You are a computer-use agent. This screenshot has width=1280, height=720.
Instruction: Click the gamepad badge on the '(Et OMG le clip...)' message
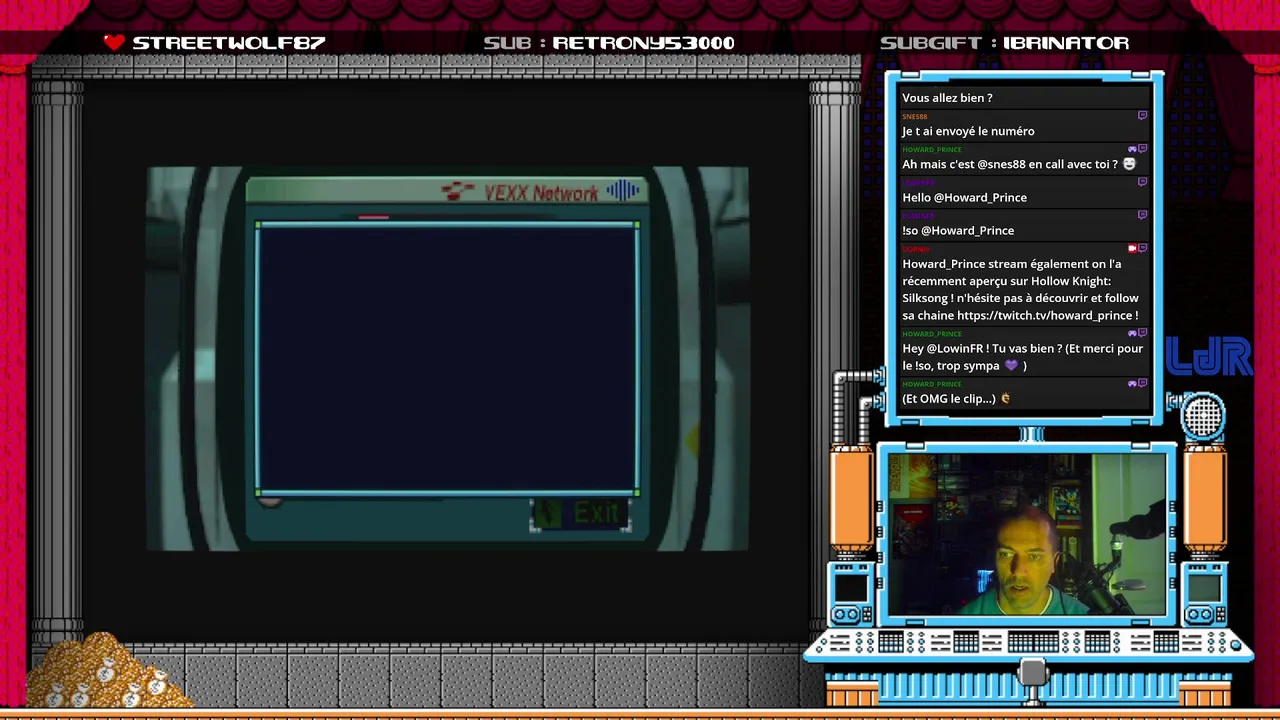tap(1132, 383)
